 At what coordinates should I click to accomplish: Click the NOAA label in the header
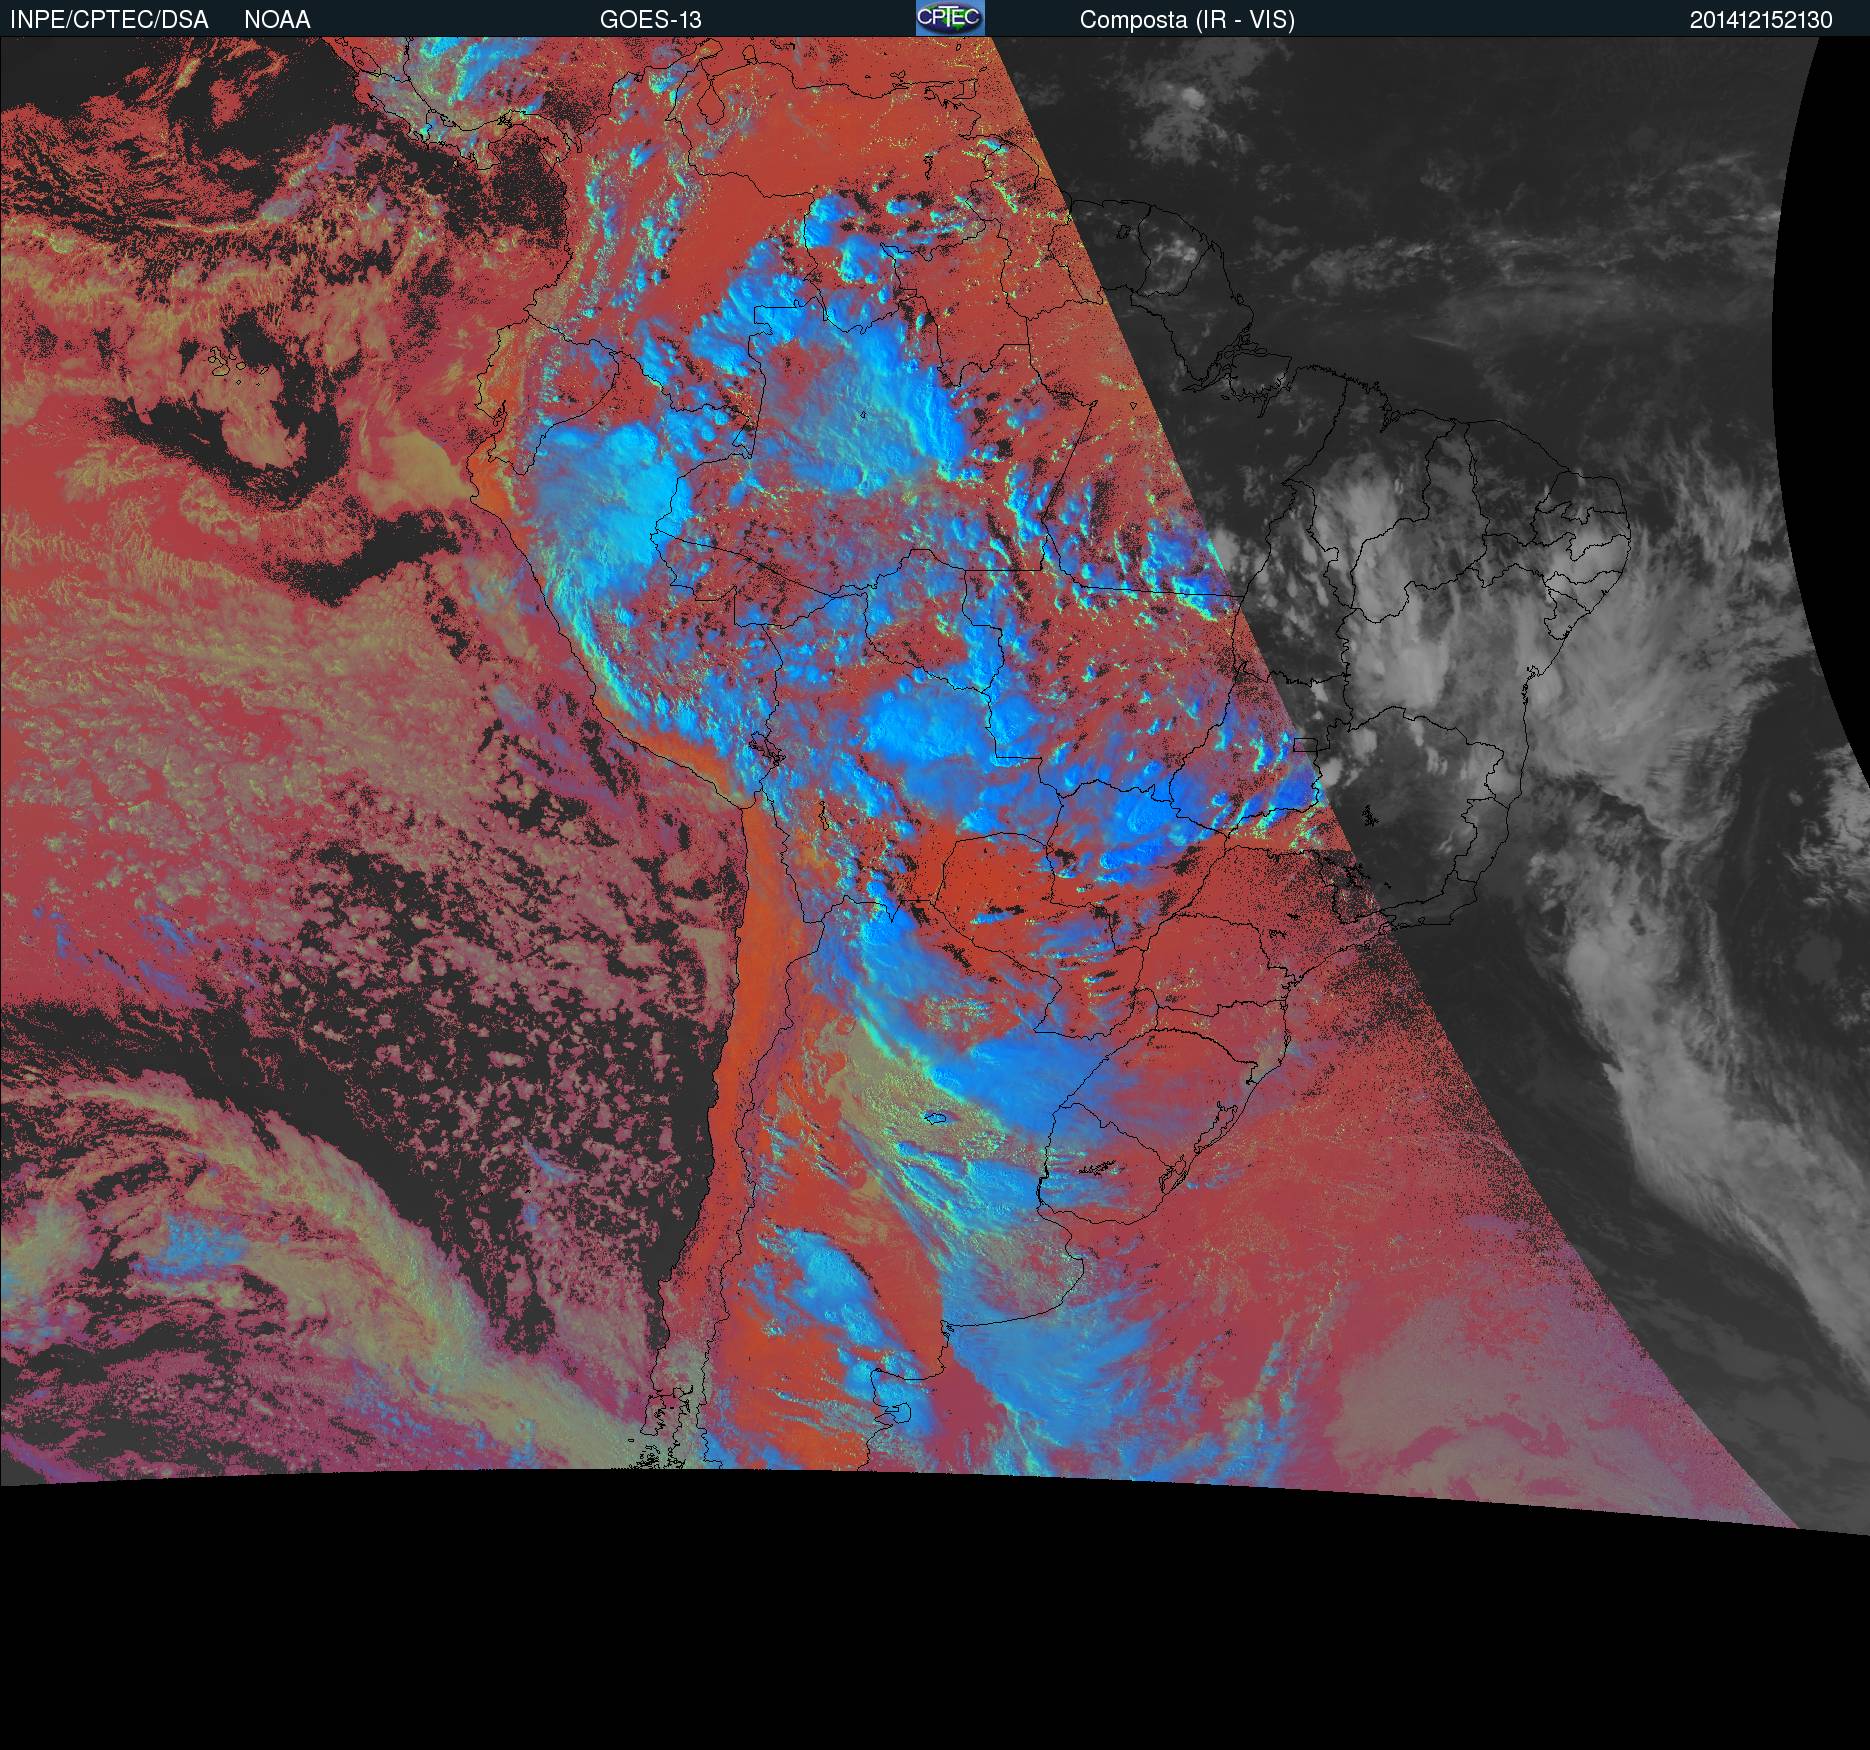tap(277, 20)
